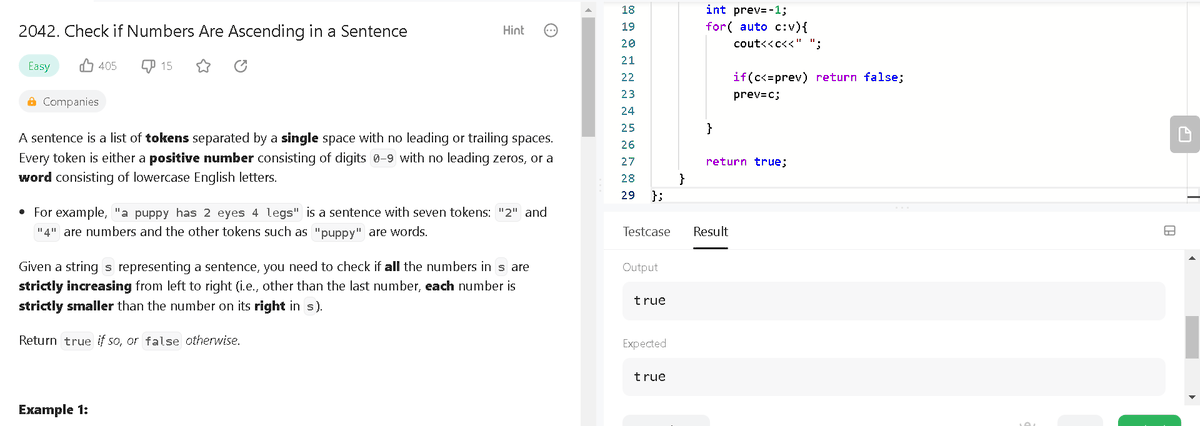Click the share icon beside the star
The image size is (1200, 426).
click(240, 66)
